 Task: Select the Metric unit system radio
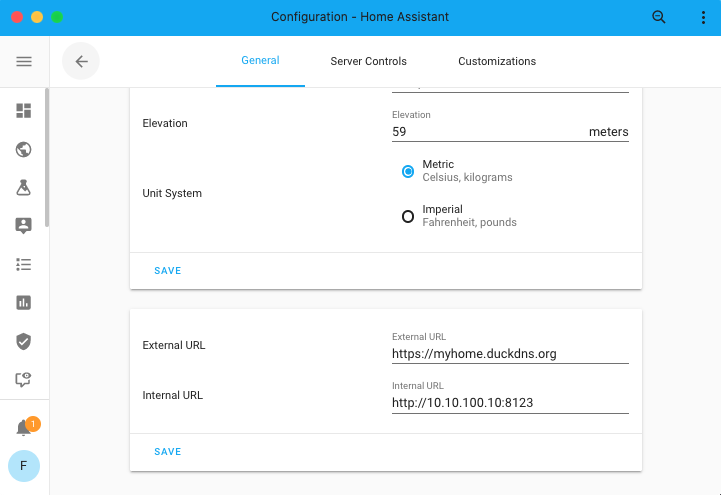click(407, 171)
